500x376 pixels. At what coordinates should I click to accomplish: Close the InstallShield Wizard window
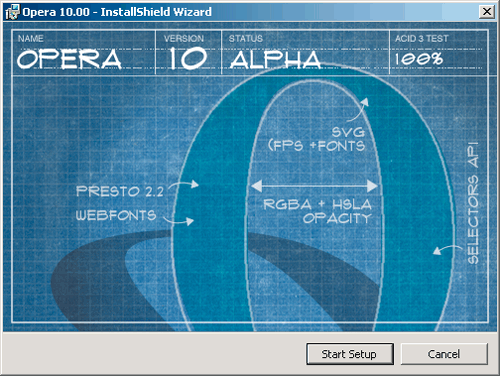(x=487, y=12)
